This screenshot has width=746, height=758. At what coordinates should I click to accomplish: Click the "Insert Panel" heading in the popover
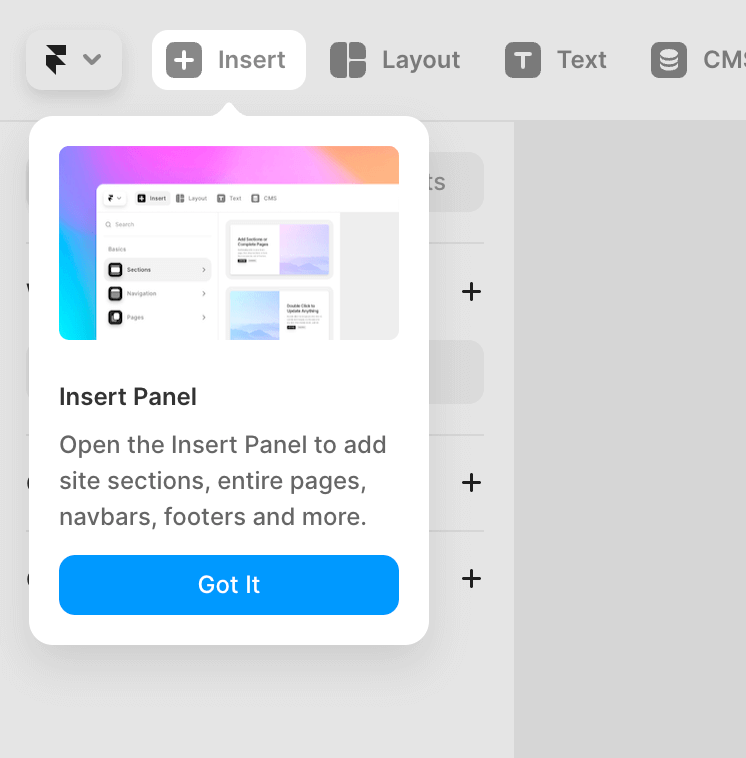pyautogui.click(x=128, y=397)
